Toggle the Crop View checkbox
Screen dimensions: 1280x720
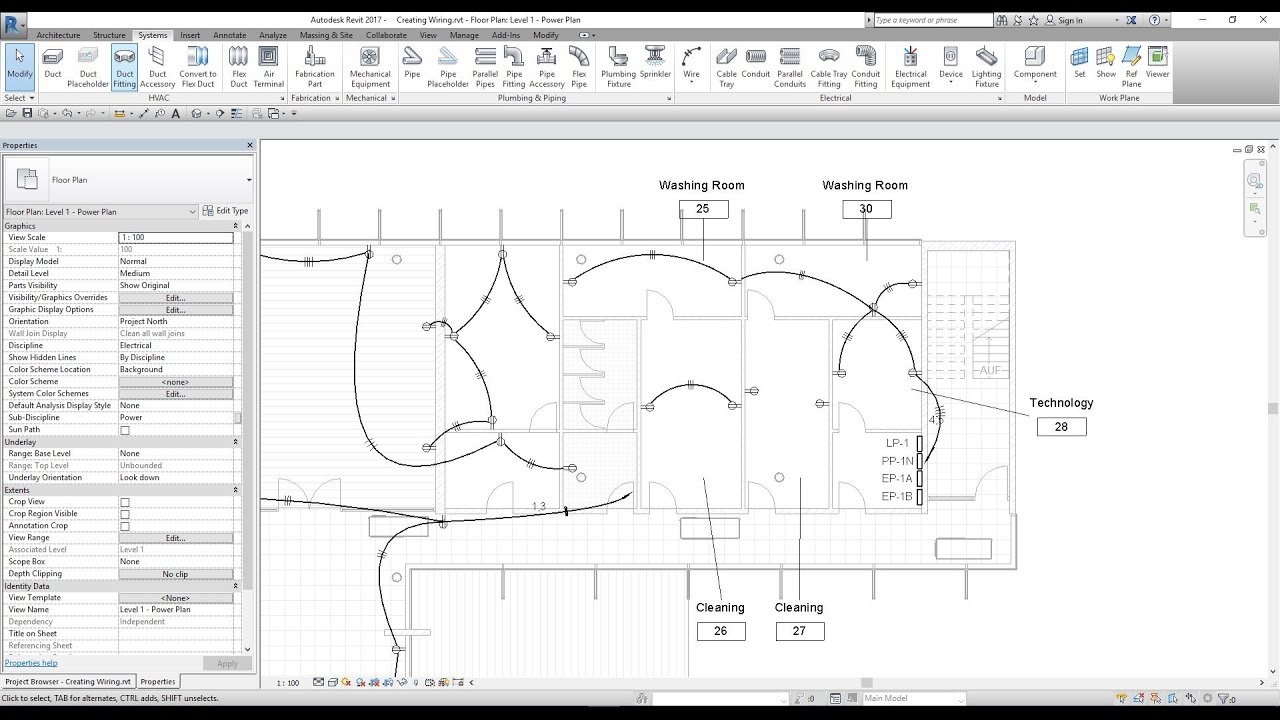click(x=125, y=502)
